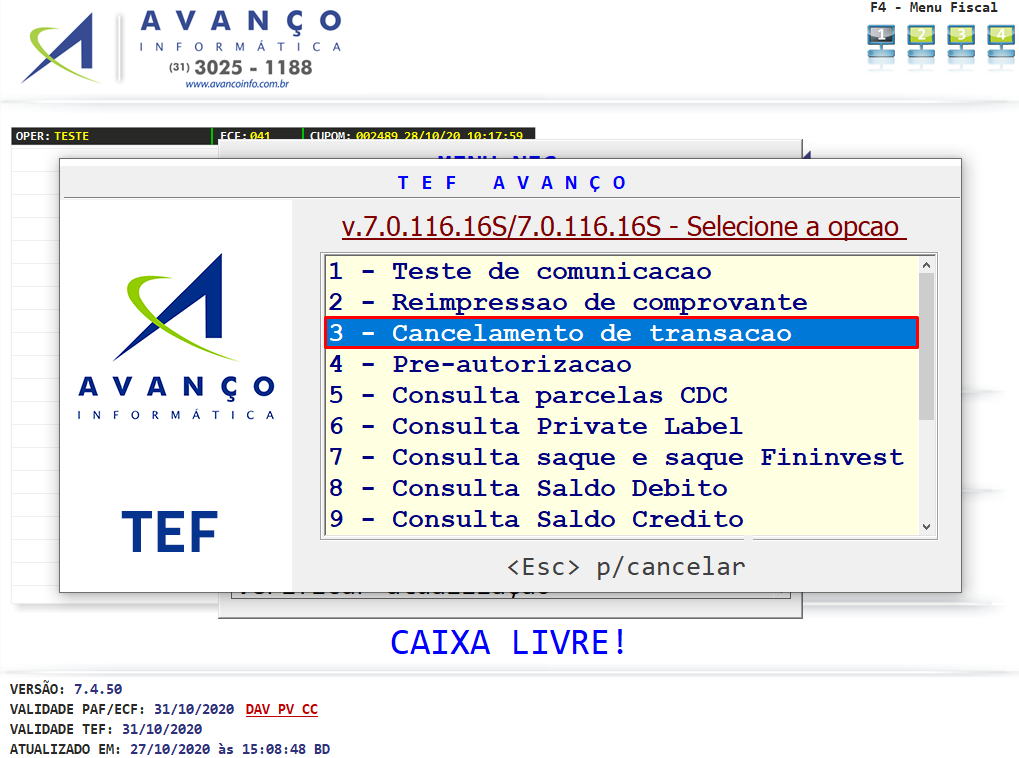Image resolution: width=1019 pixels, height=758 pixels.
Task: Select 3 - Cancelamento de transacao
Action: coord(621,333)
